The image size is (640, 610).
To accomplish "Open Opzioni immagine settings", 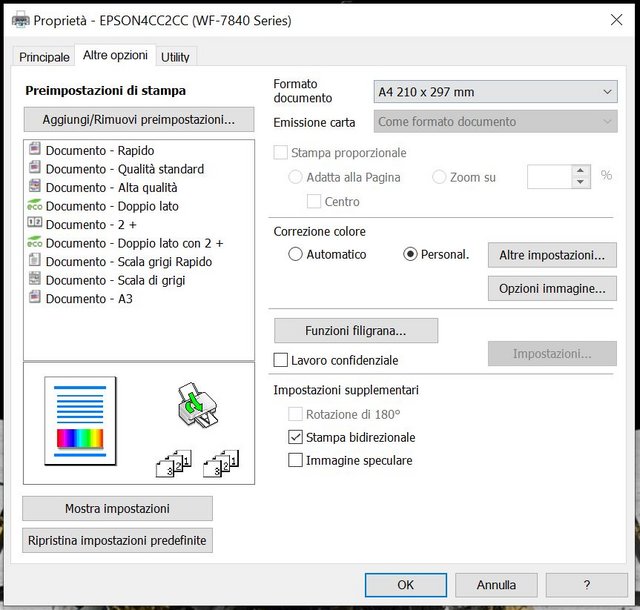I will pyautogui.click(x=552, y=289).
